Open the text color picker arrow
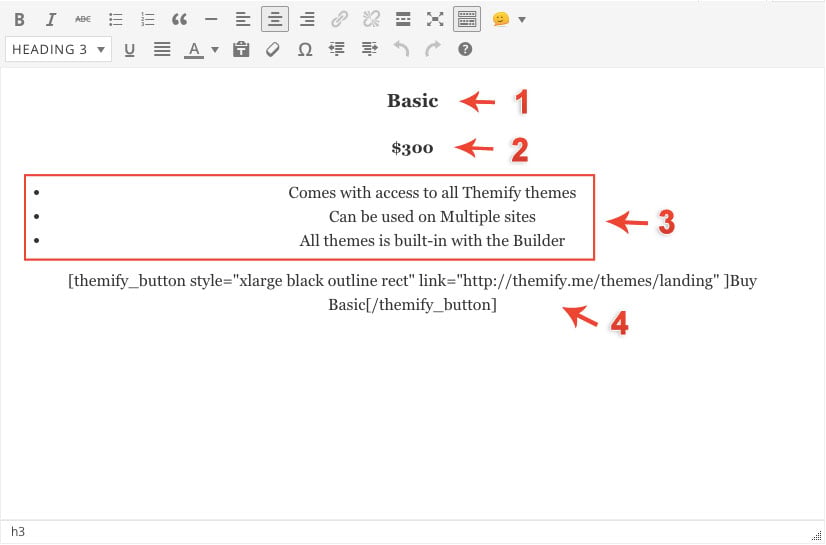 click(x=215, y=50)
